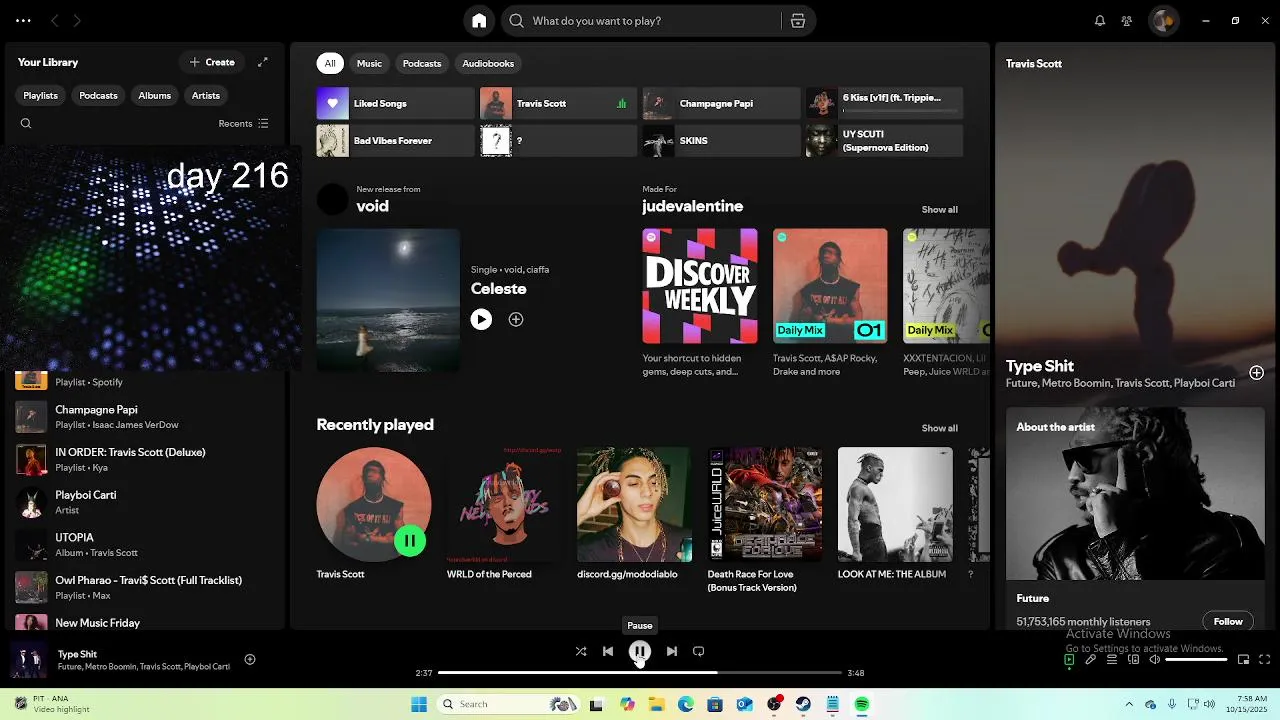The height and width of the screenshot is (720, 1280).
Task: Skip to next track
Action: click(672, 651)
